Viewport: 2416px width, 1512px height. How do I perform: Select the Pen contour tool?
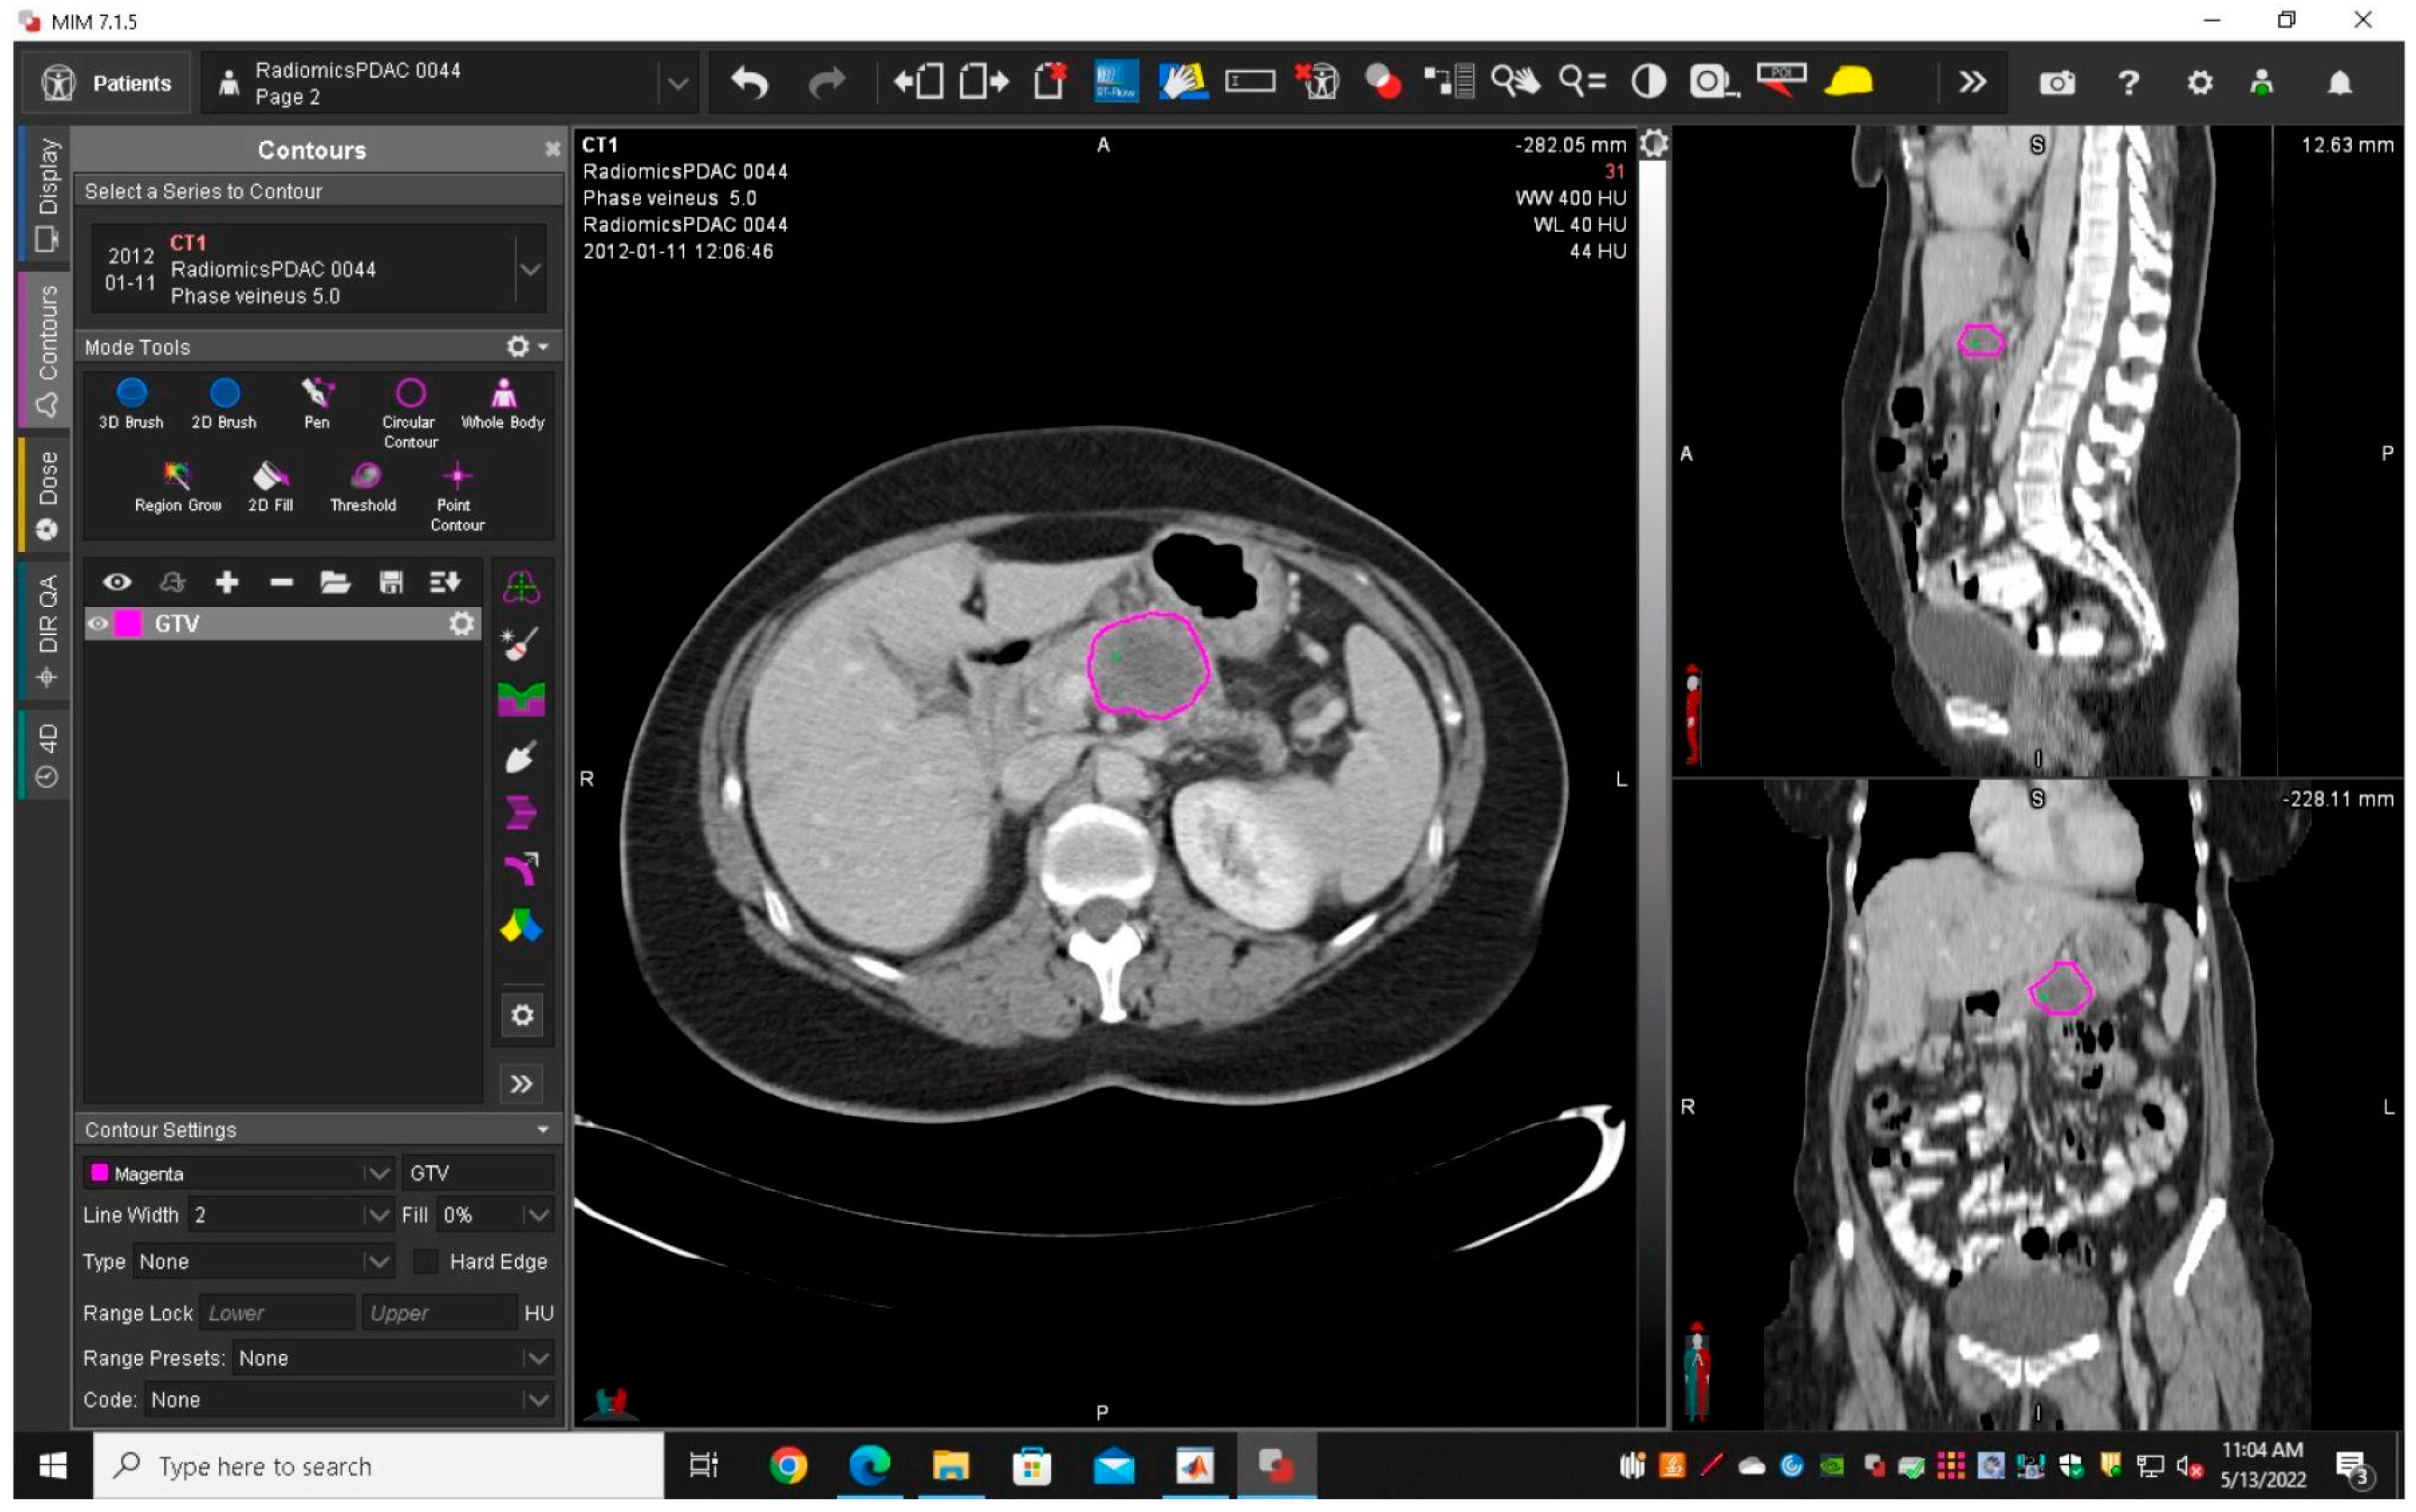click(317, 394)
